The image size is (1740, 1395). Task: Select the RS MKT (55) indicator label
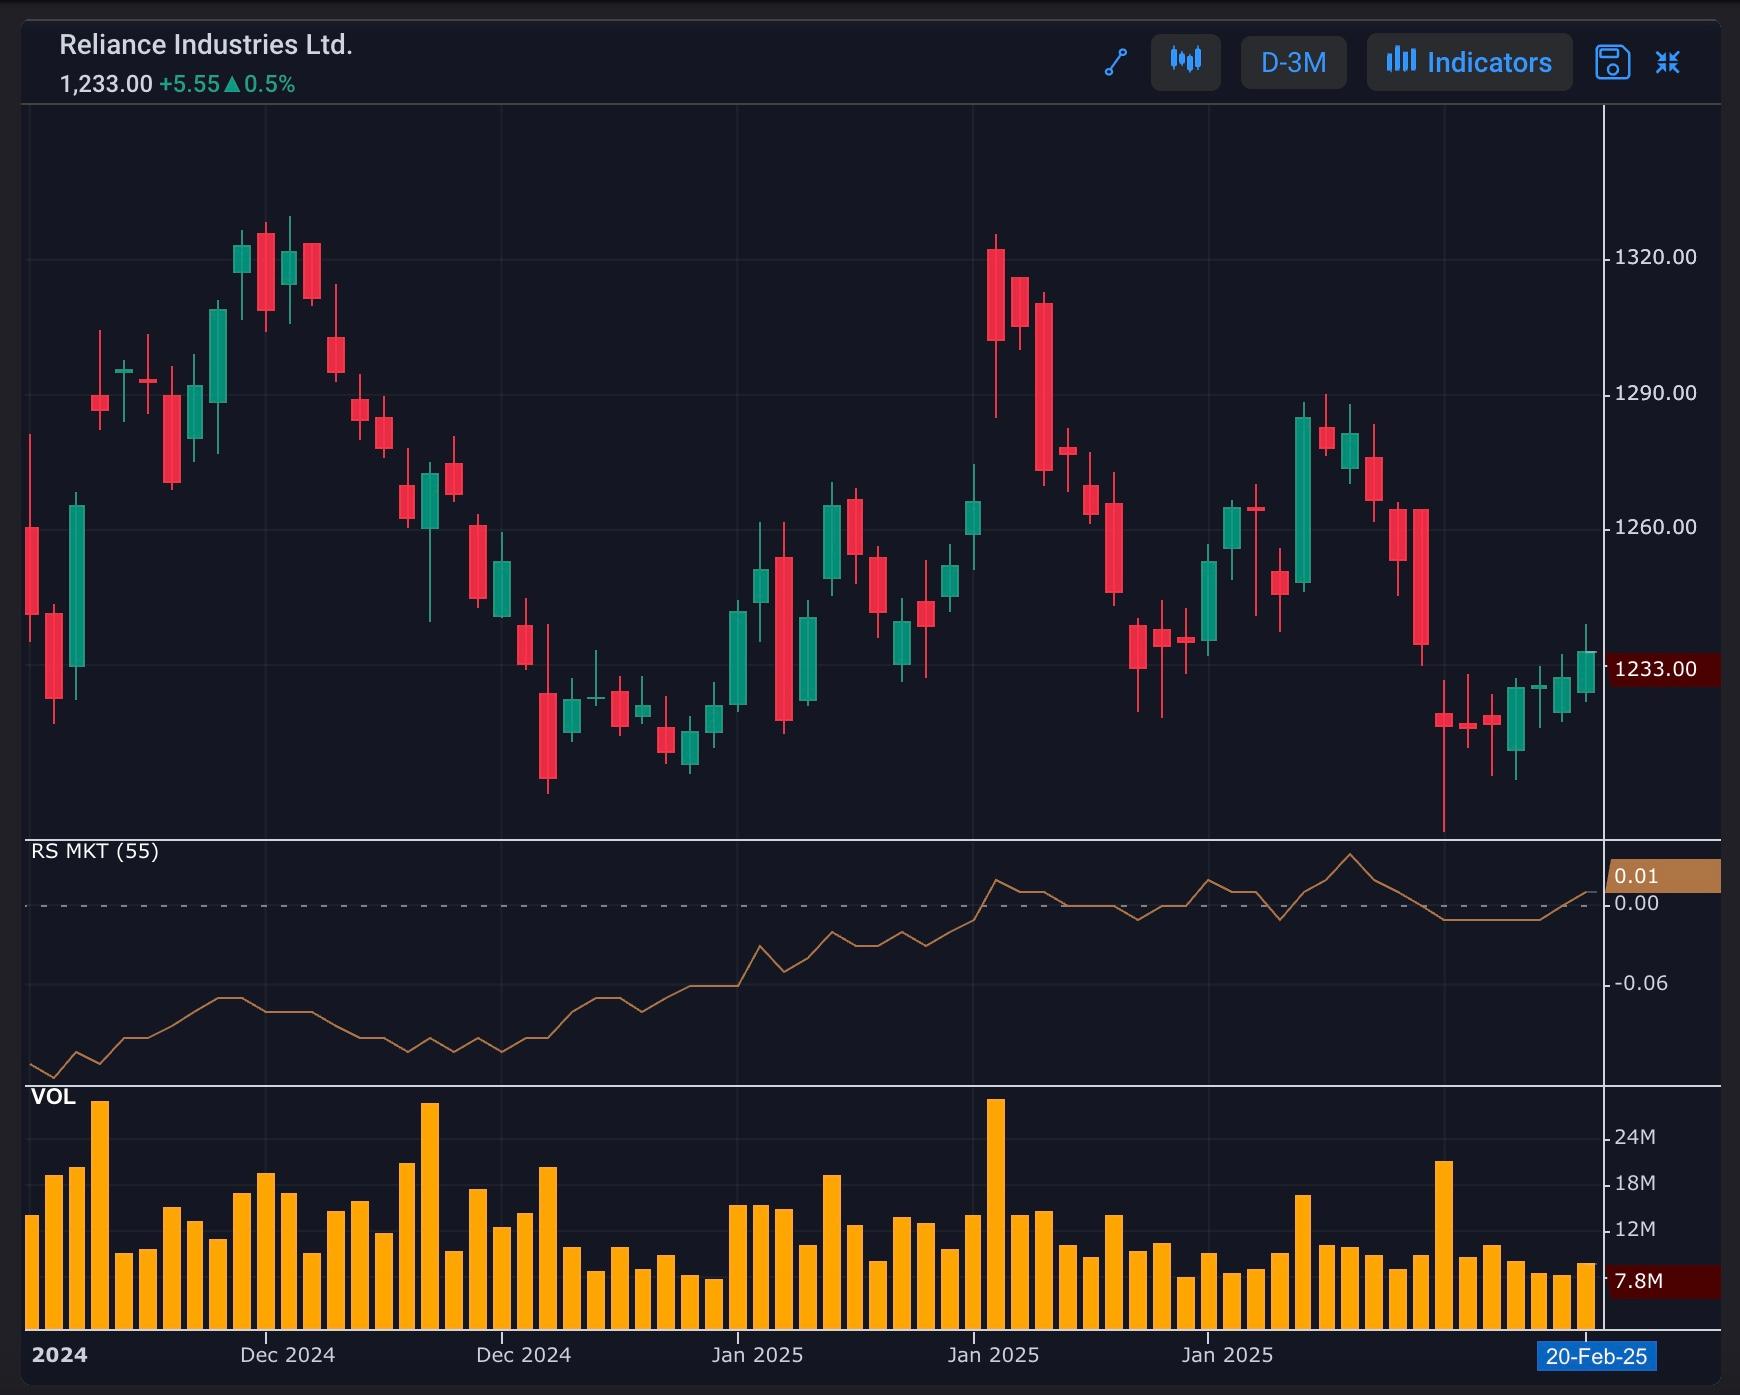click(x=95, y=852)
